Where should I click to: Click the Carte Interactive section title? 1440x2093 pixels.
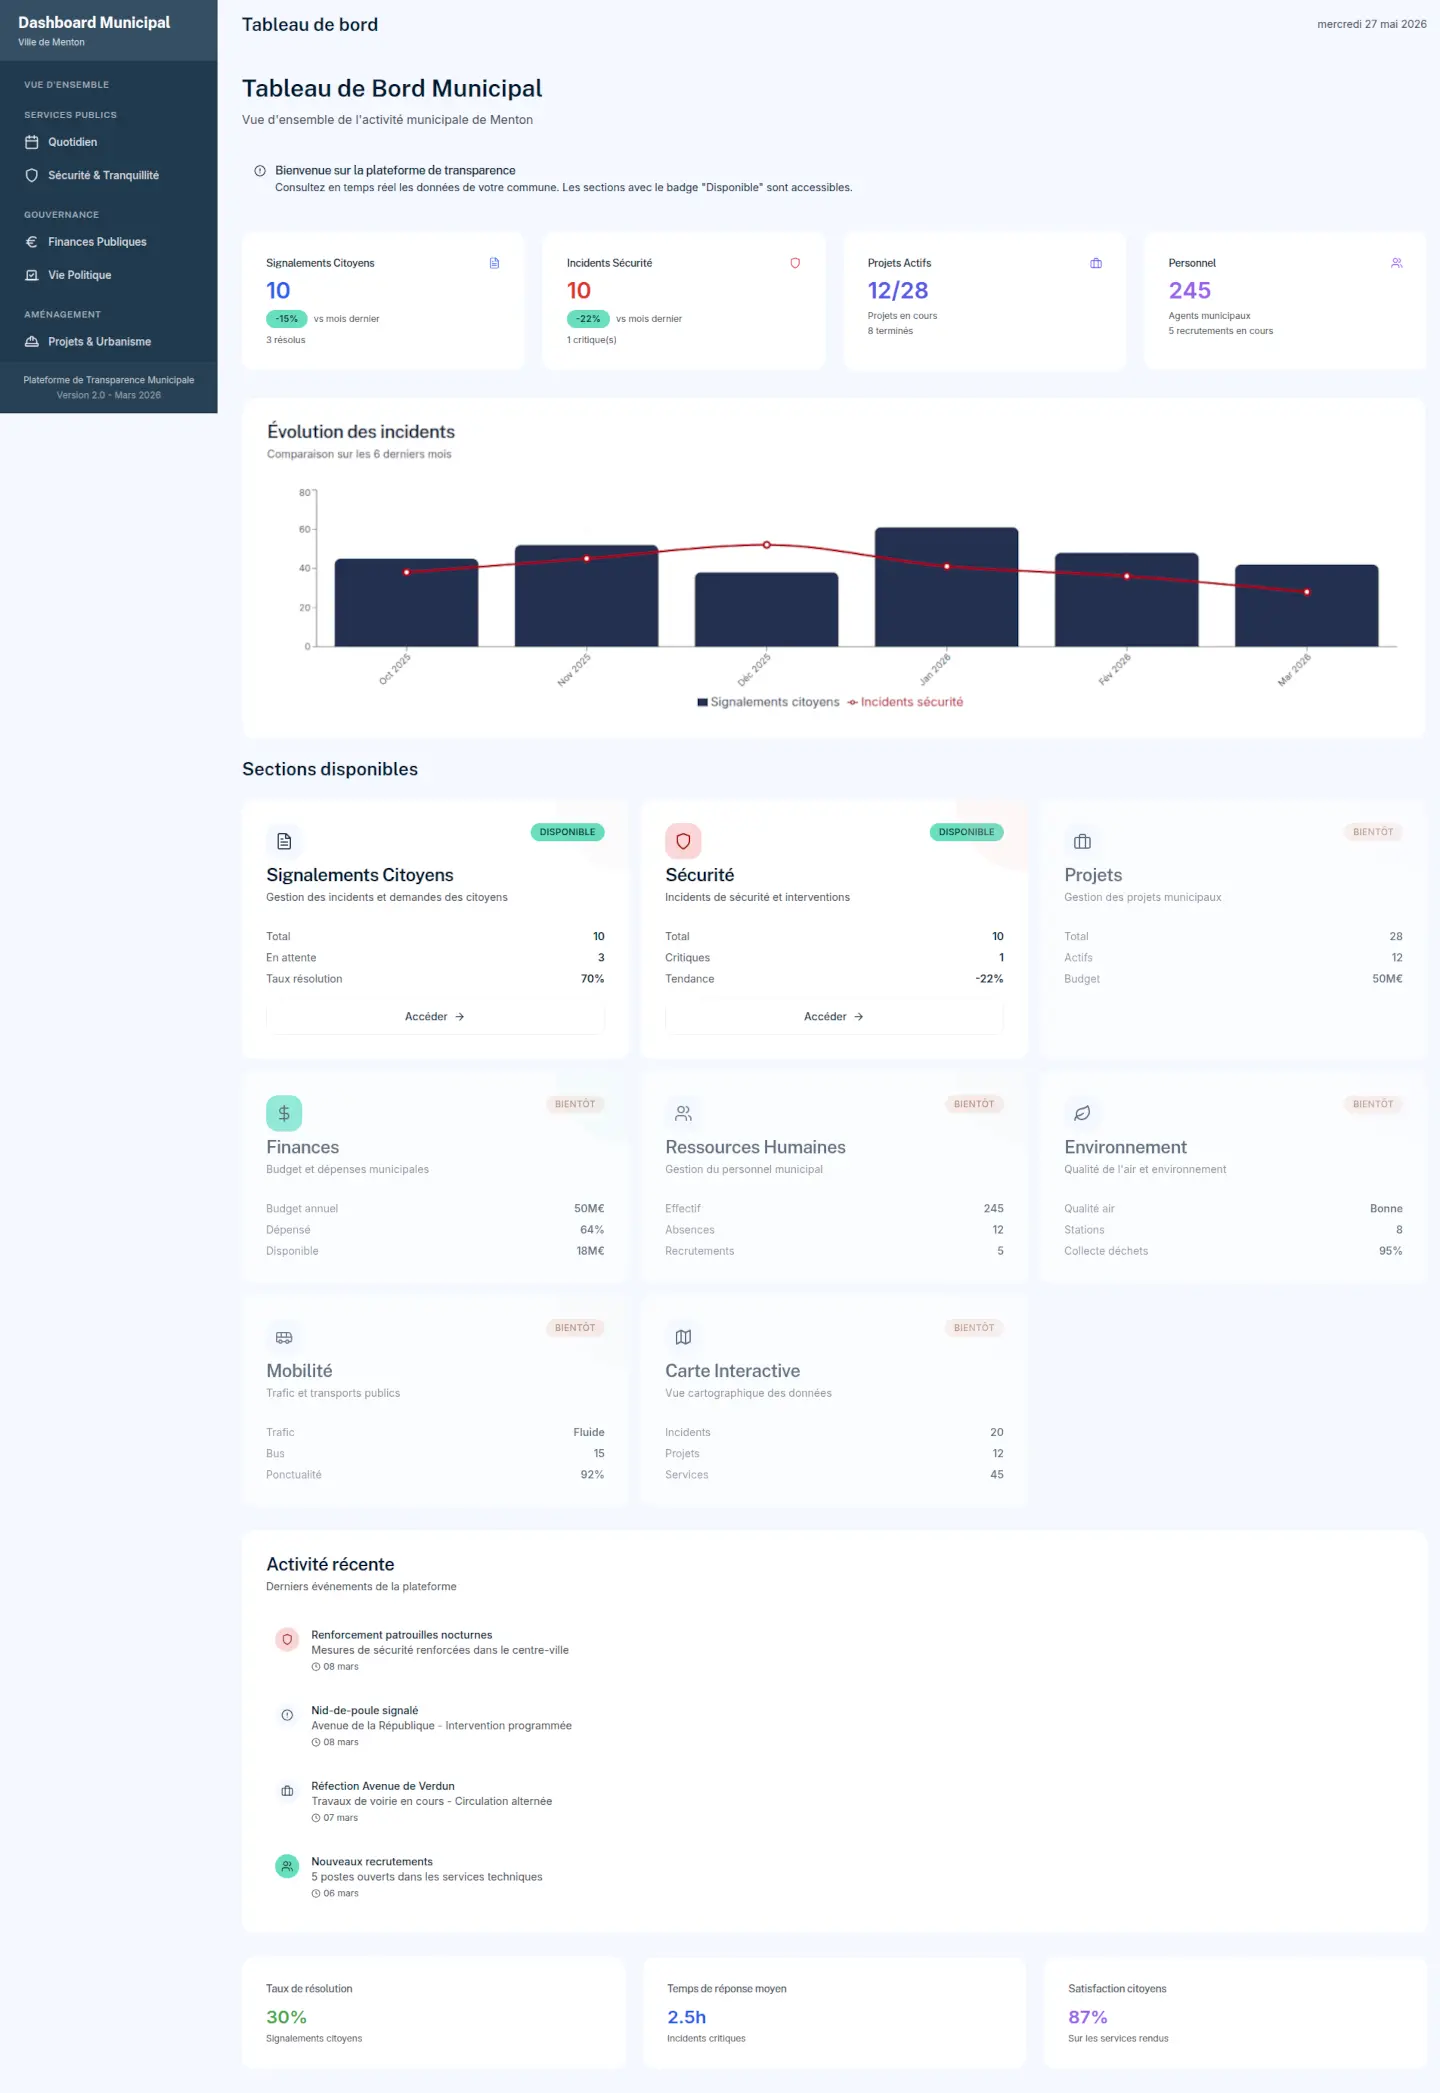[733, 1371]
